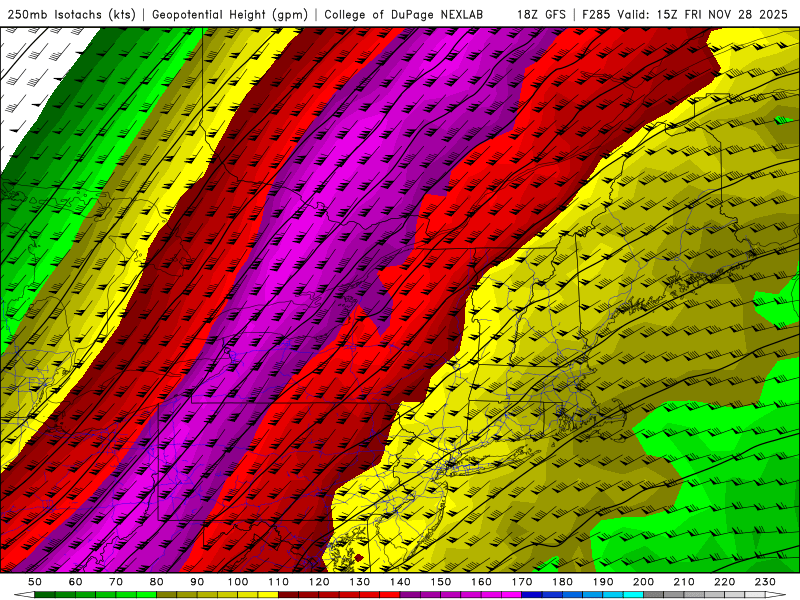
Task: Click the '18Z GFS' model run label
Action: (x=541, y=15)
